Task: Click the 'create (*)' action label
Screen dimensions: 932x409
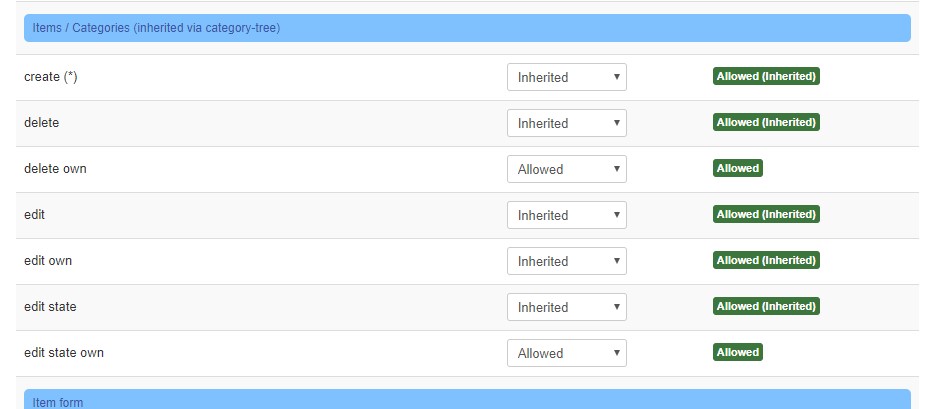Action: point(51,77)
